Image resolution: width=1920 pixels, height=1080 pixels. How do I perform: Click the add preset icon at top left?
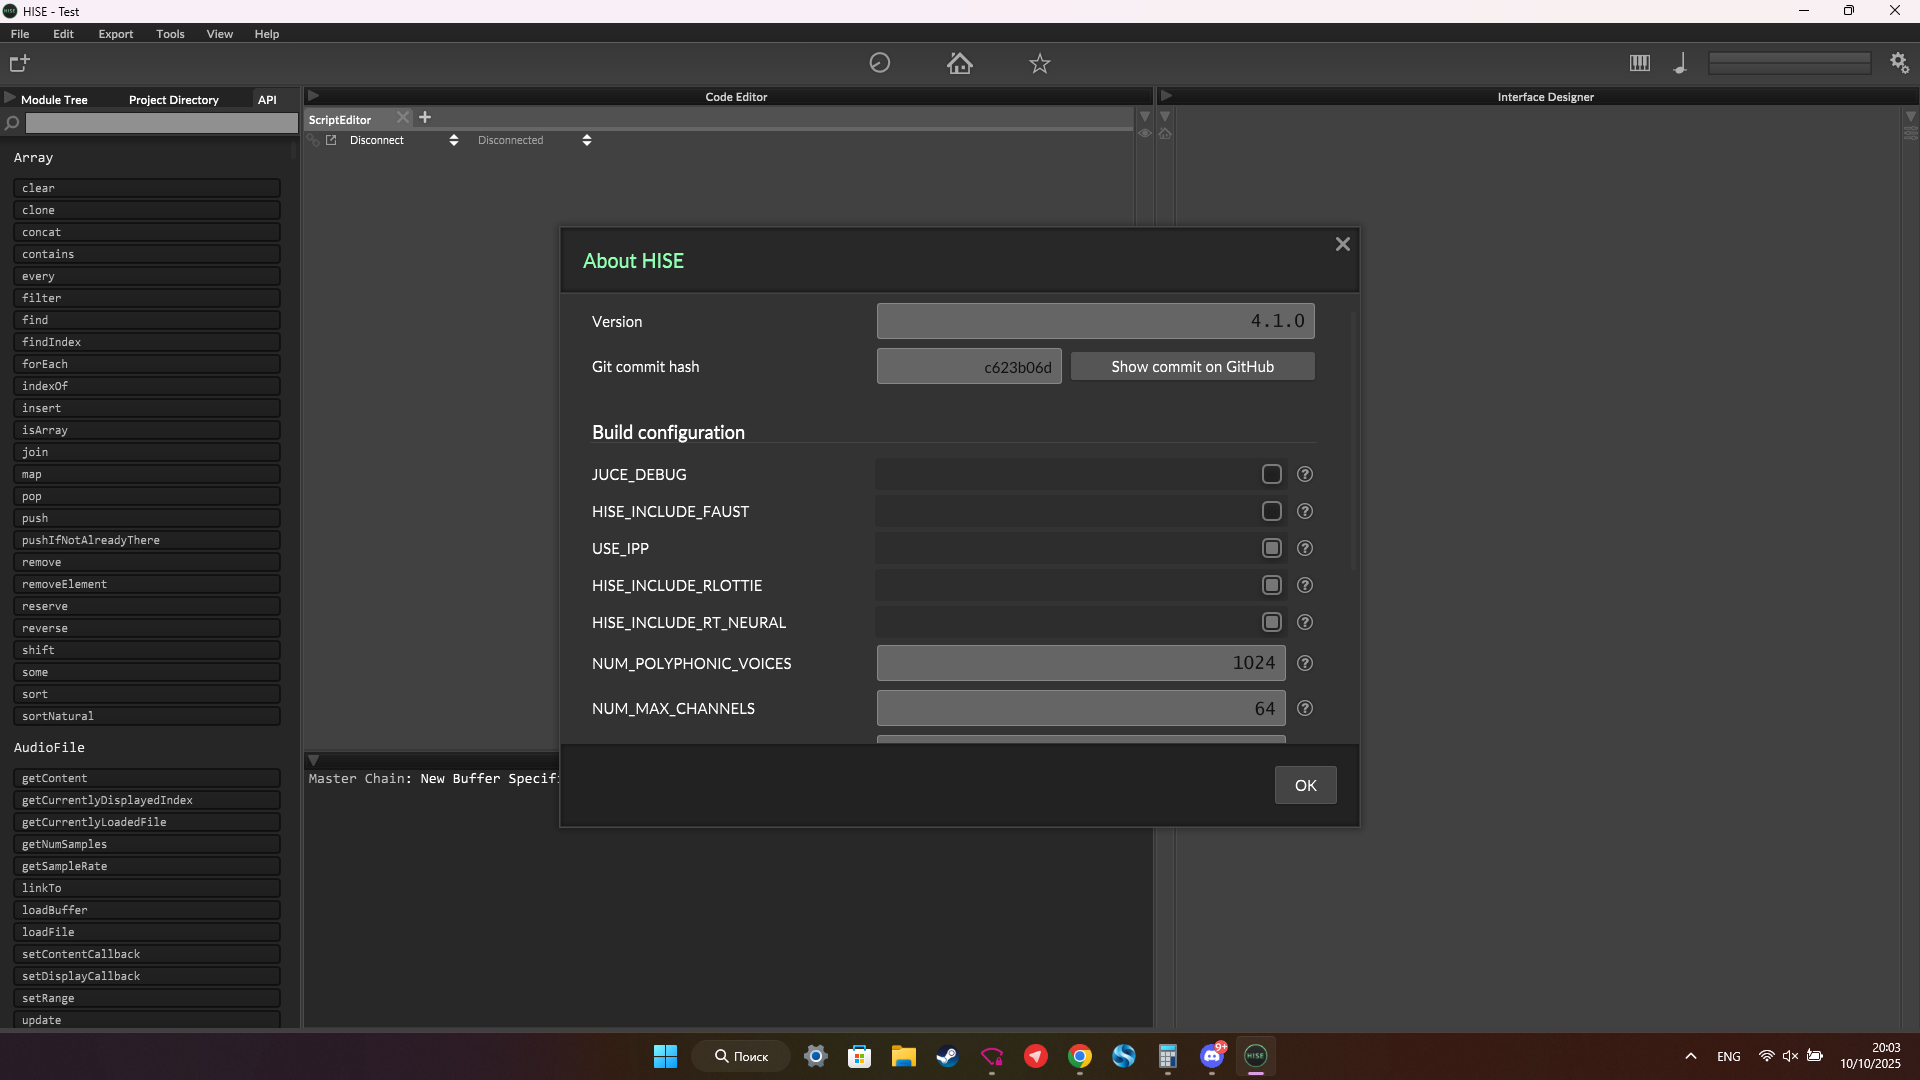(19, 63)
